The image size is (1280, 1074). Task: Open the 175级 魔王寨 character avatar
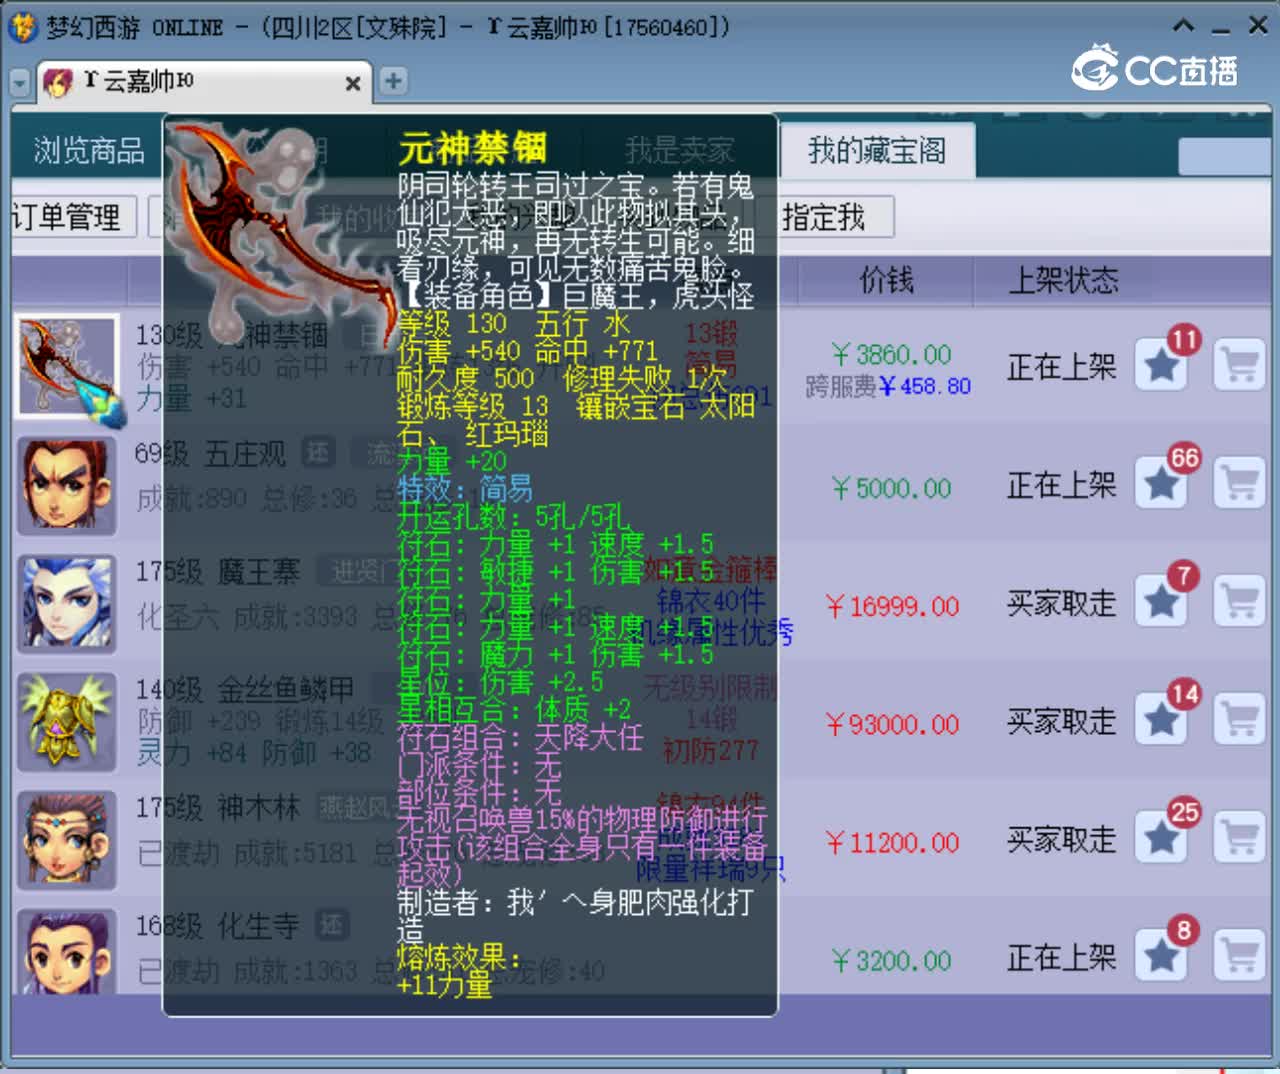67,603
